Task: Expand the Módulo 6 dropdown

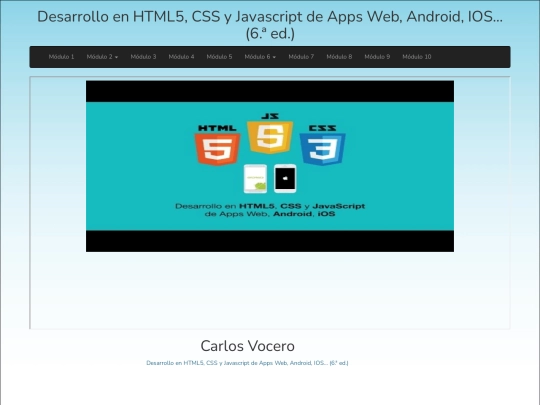Action: click(260, 57)
